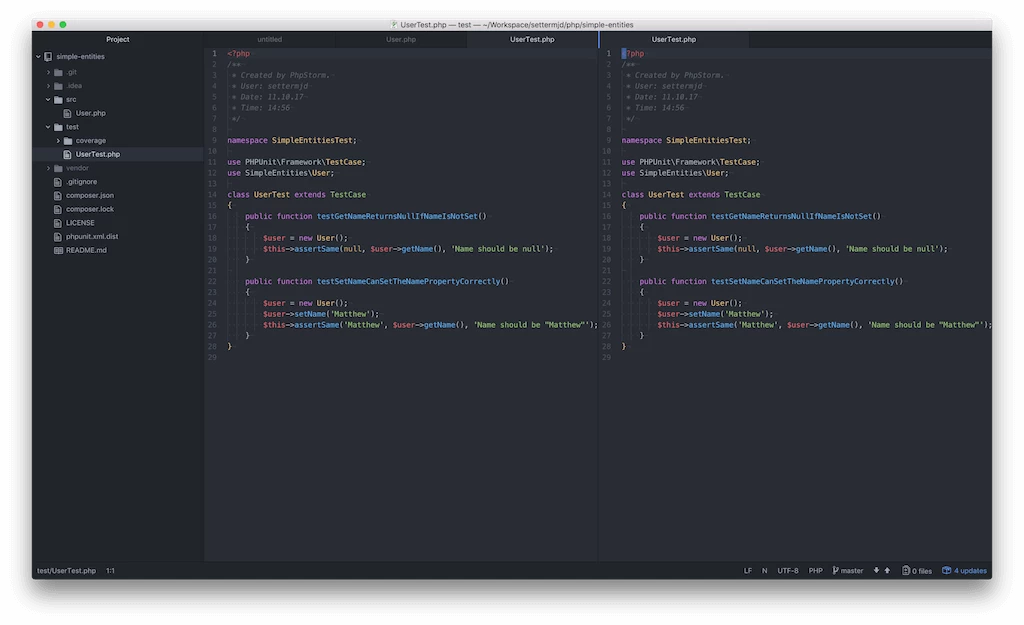Collapse the test folder chevron

coord(47,127)
